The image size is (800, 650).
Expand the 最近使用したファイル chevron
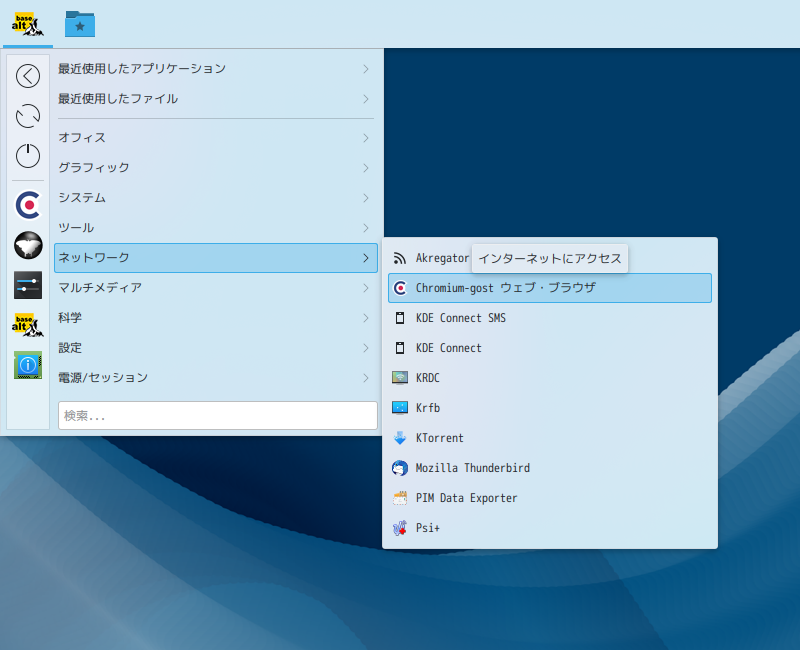point(366,99)
